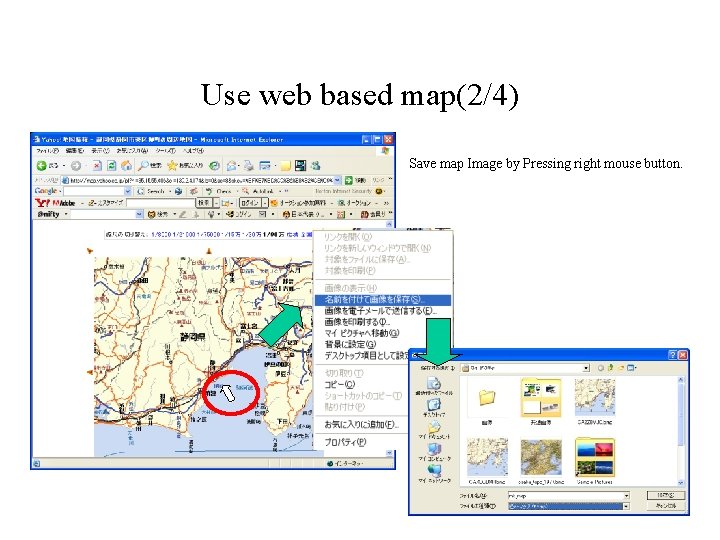Choose 画像を電子メールで送信する in context menu
The height and width of the screenshot is (540, 720).
click(x=382, y=311)
